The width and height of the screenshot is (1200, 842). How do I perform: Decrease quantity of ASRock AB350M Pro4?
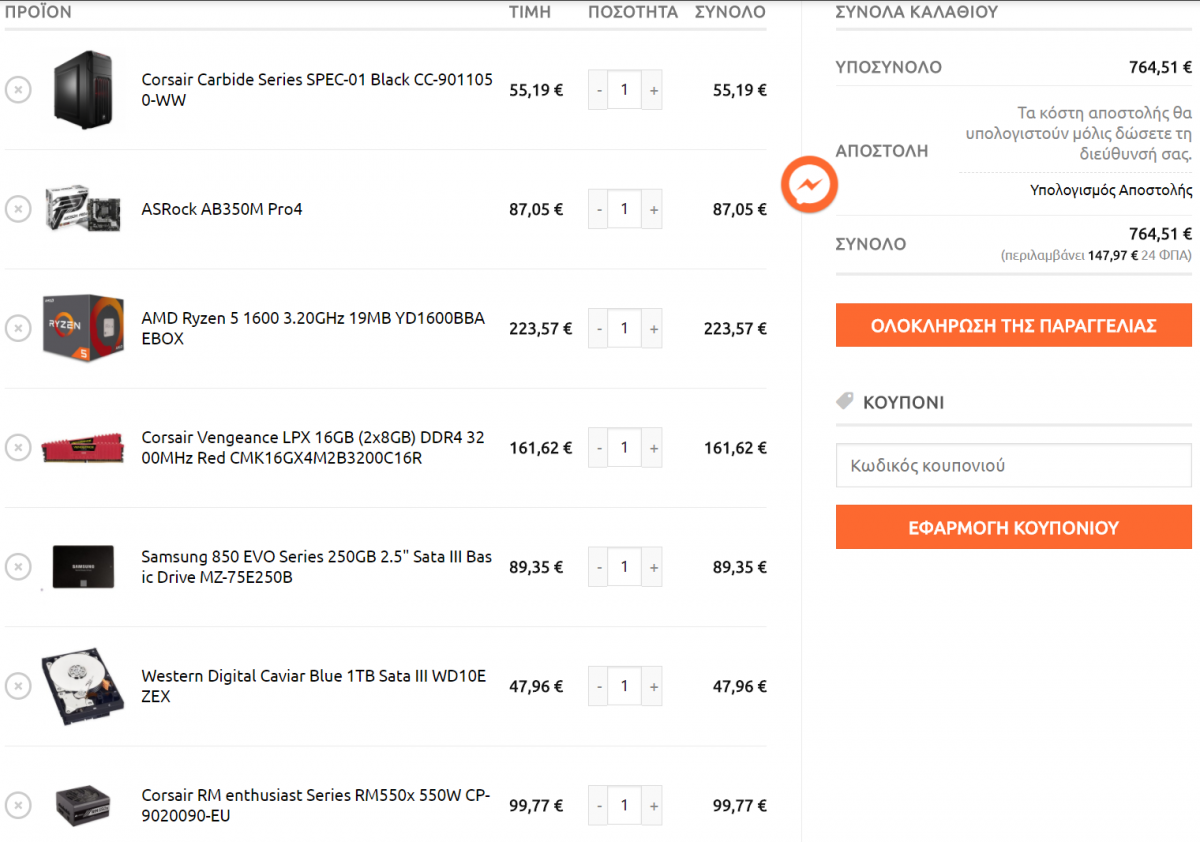tap(598, 209)
